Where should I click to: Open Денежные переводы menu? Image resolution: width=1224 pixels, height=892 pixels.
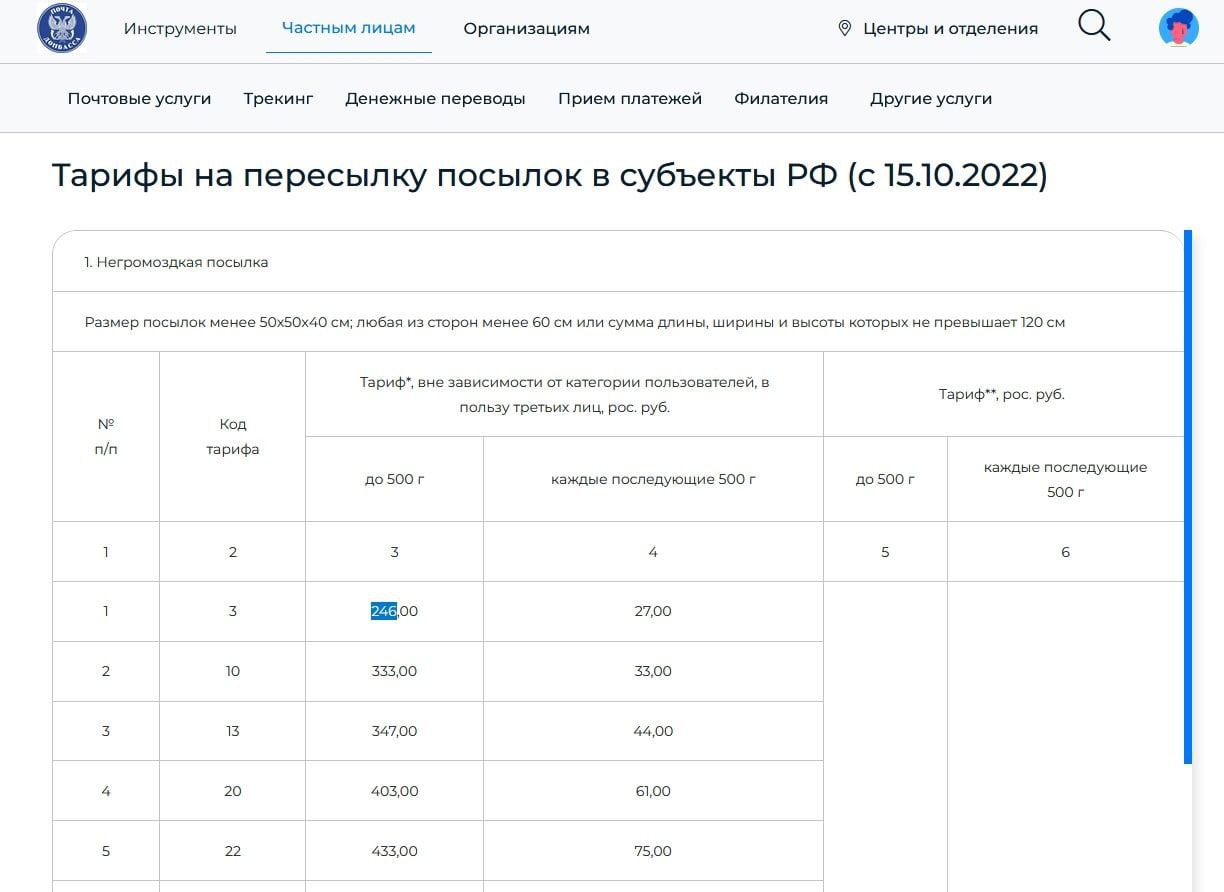[435, 99]
